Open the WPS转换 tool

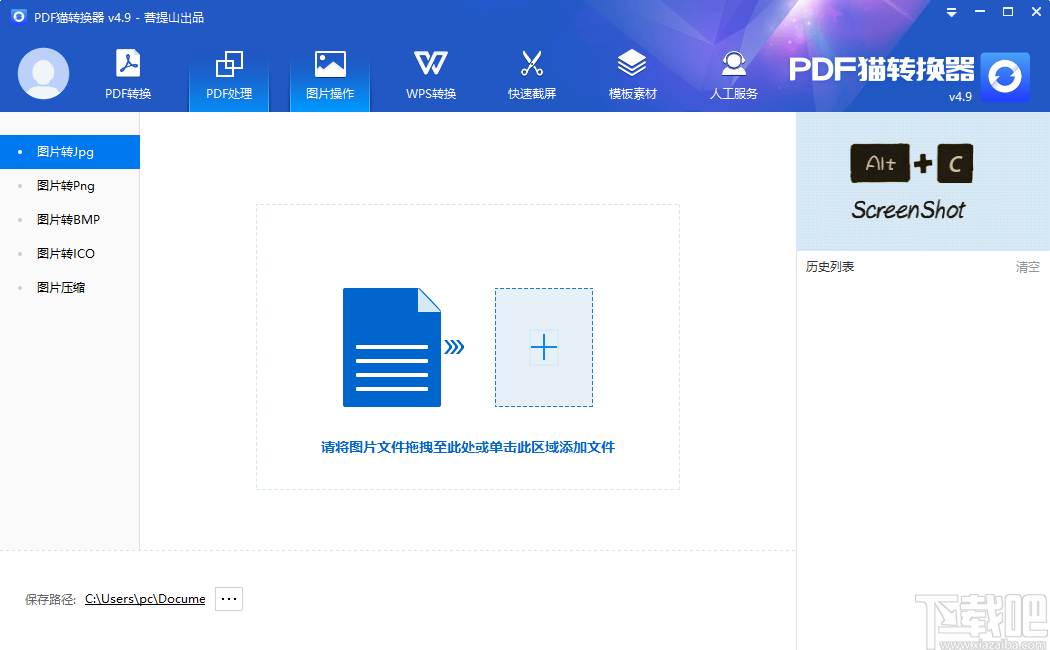(431, 75)
